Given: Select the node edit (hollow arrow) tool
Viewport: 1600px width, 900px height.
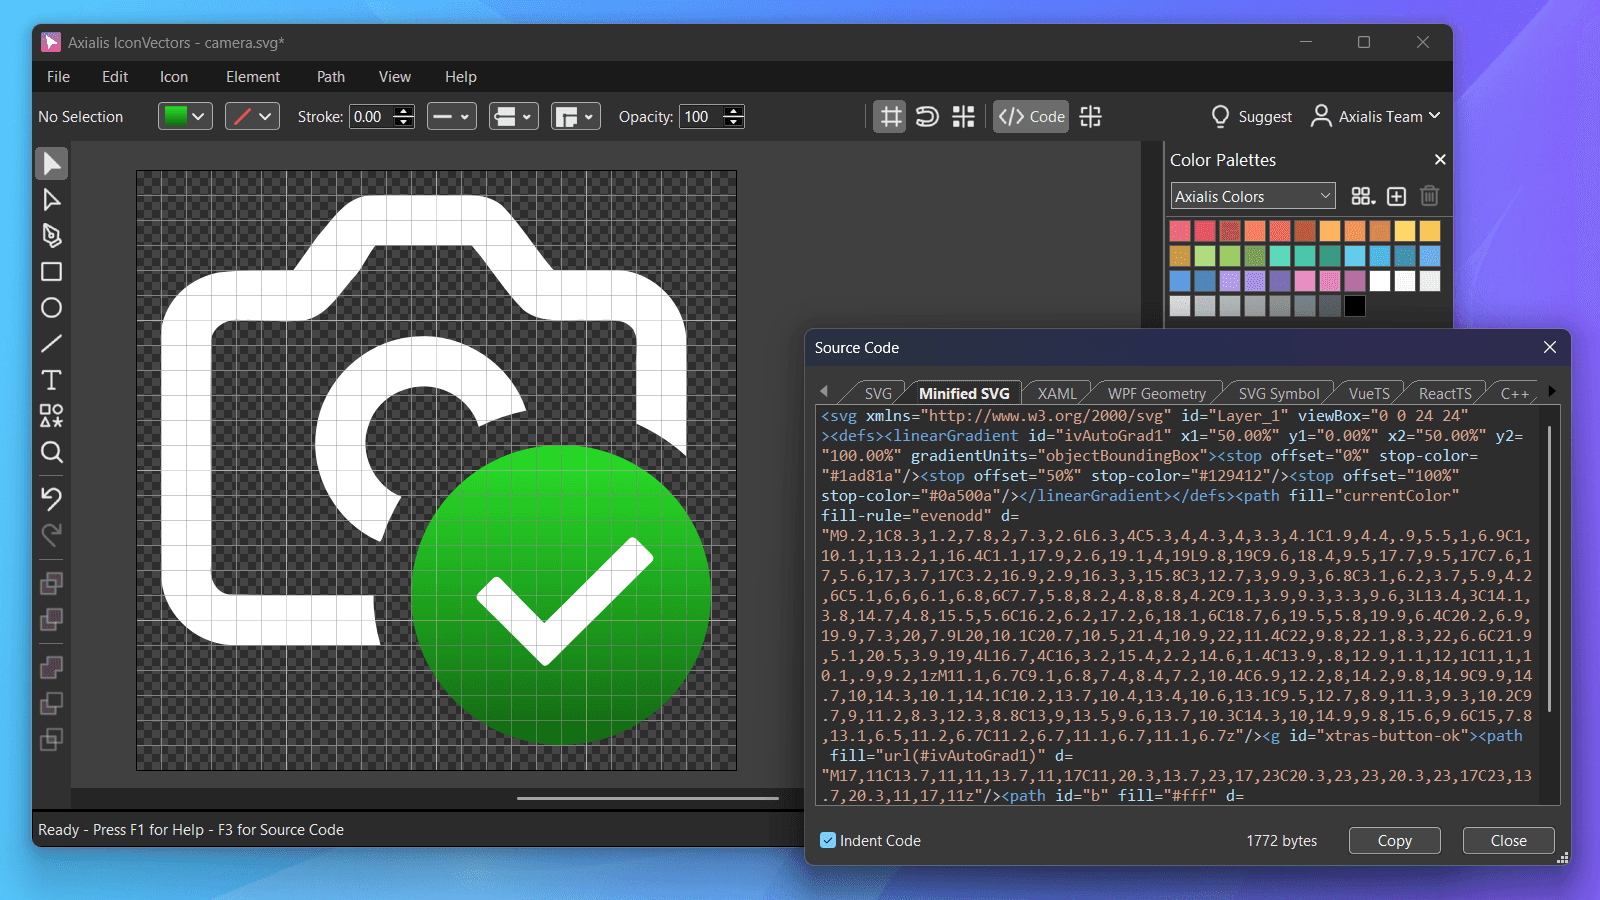Looking at the screenshot, I should point(52,200).
